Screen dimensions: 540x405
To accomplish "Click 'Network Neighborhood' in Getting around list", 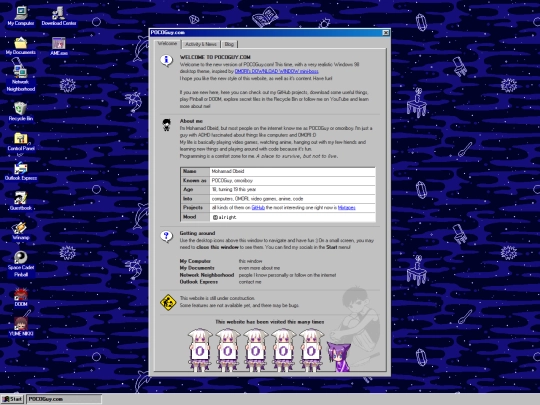I will coord(207,275).
